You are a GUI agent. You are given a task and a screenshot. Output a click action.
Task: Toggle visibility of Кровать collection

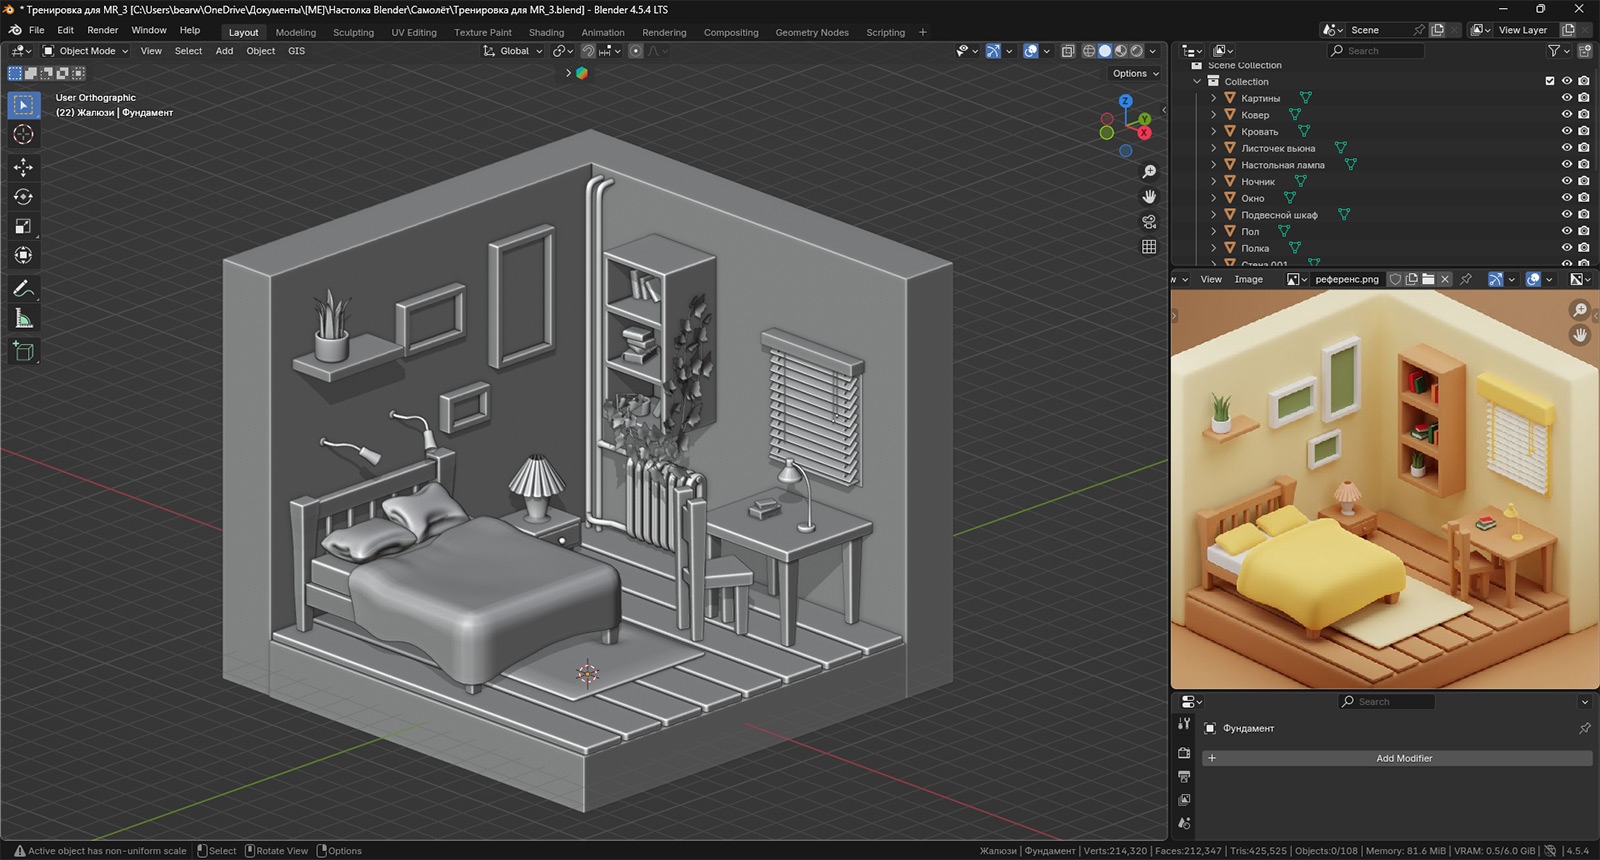click(x=1567, y=132)
